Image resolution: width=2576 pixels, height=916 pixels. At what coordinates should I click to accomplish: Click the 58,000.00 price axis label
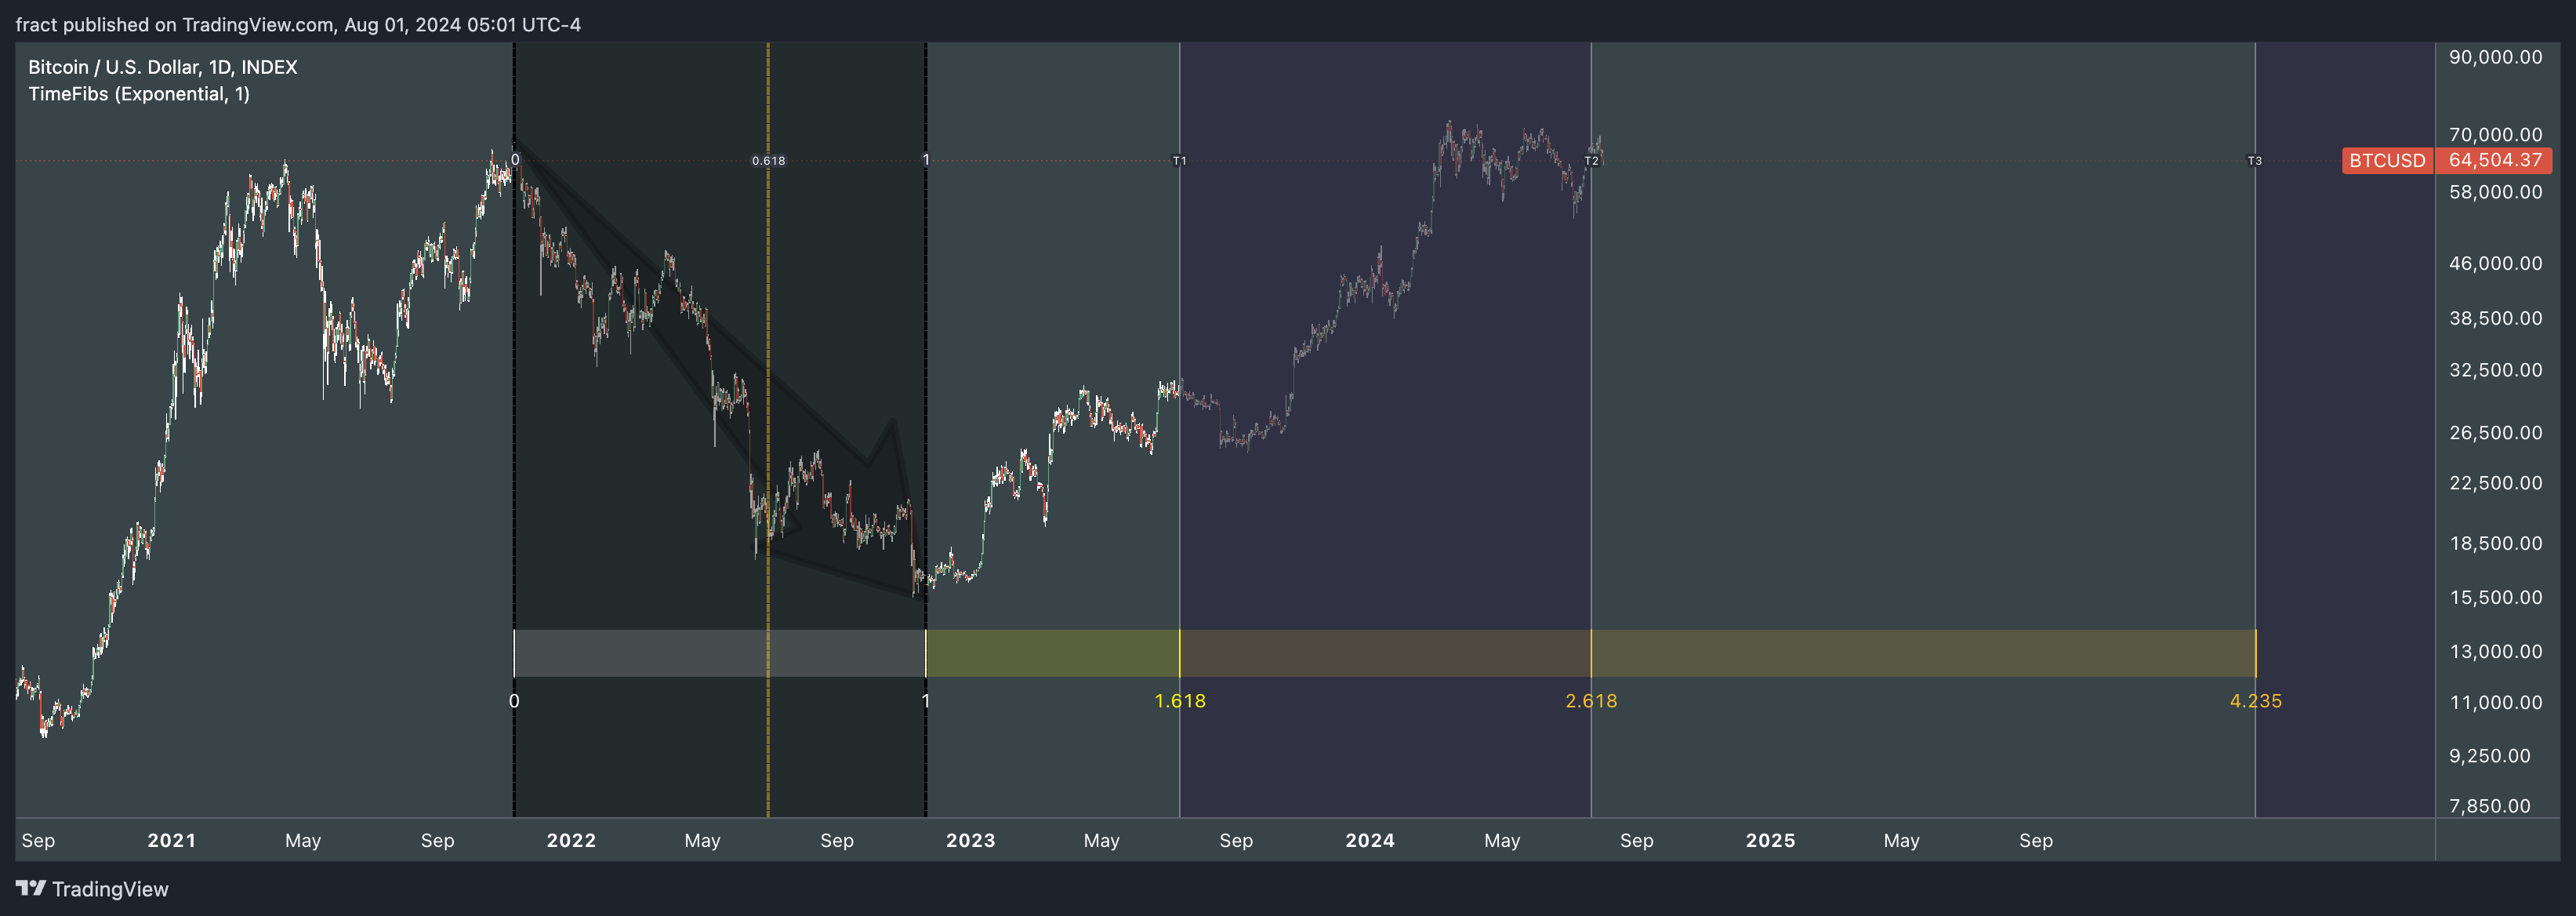point(2495,192)
